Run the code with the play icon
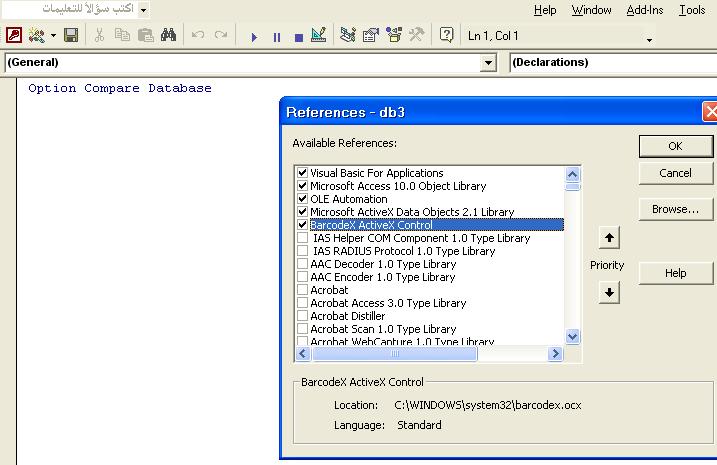 point(254,37)
